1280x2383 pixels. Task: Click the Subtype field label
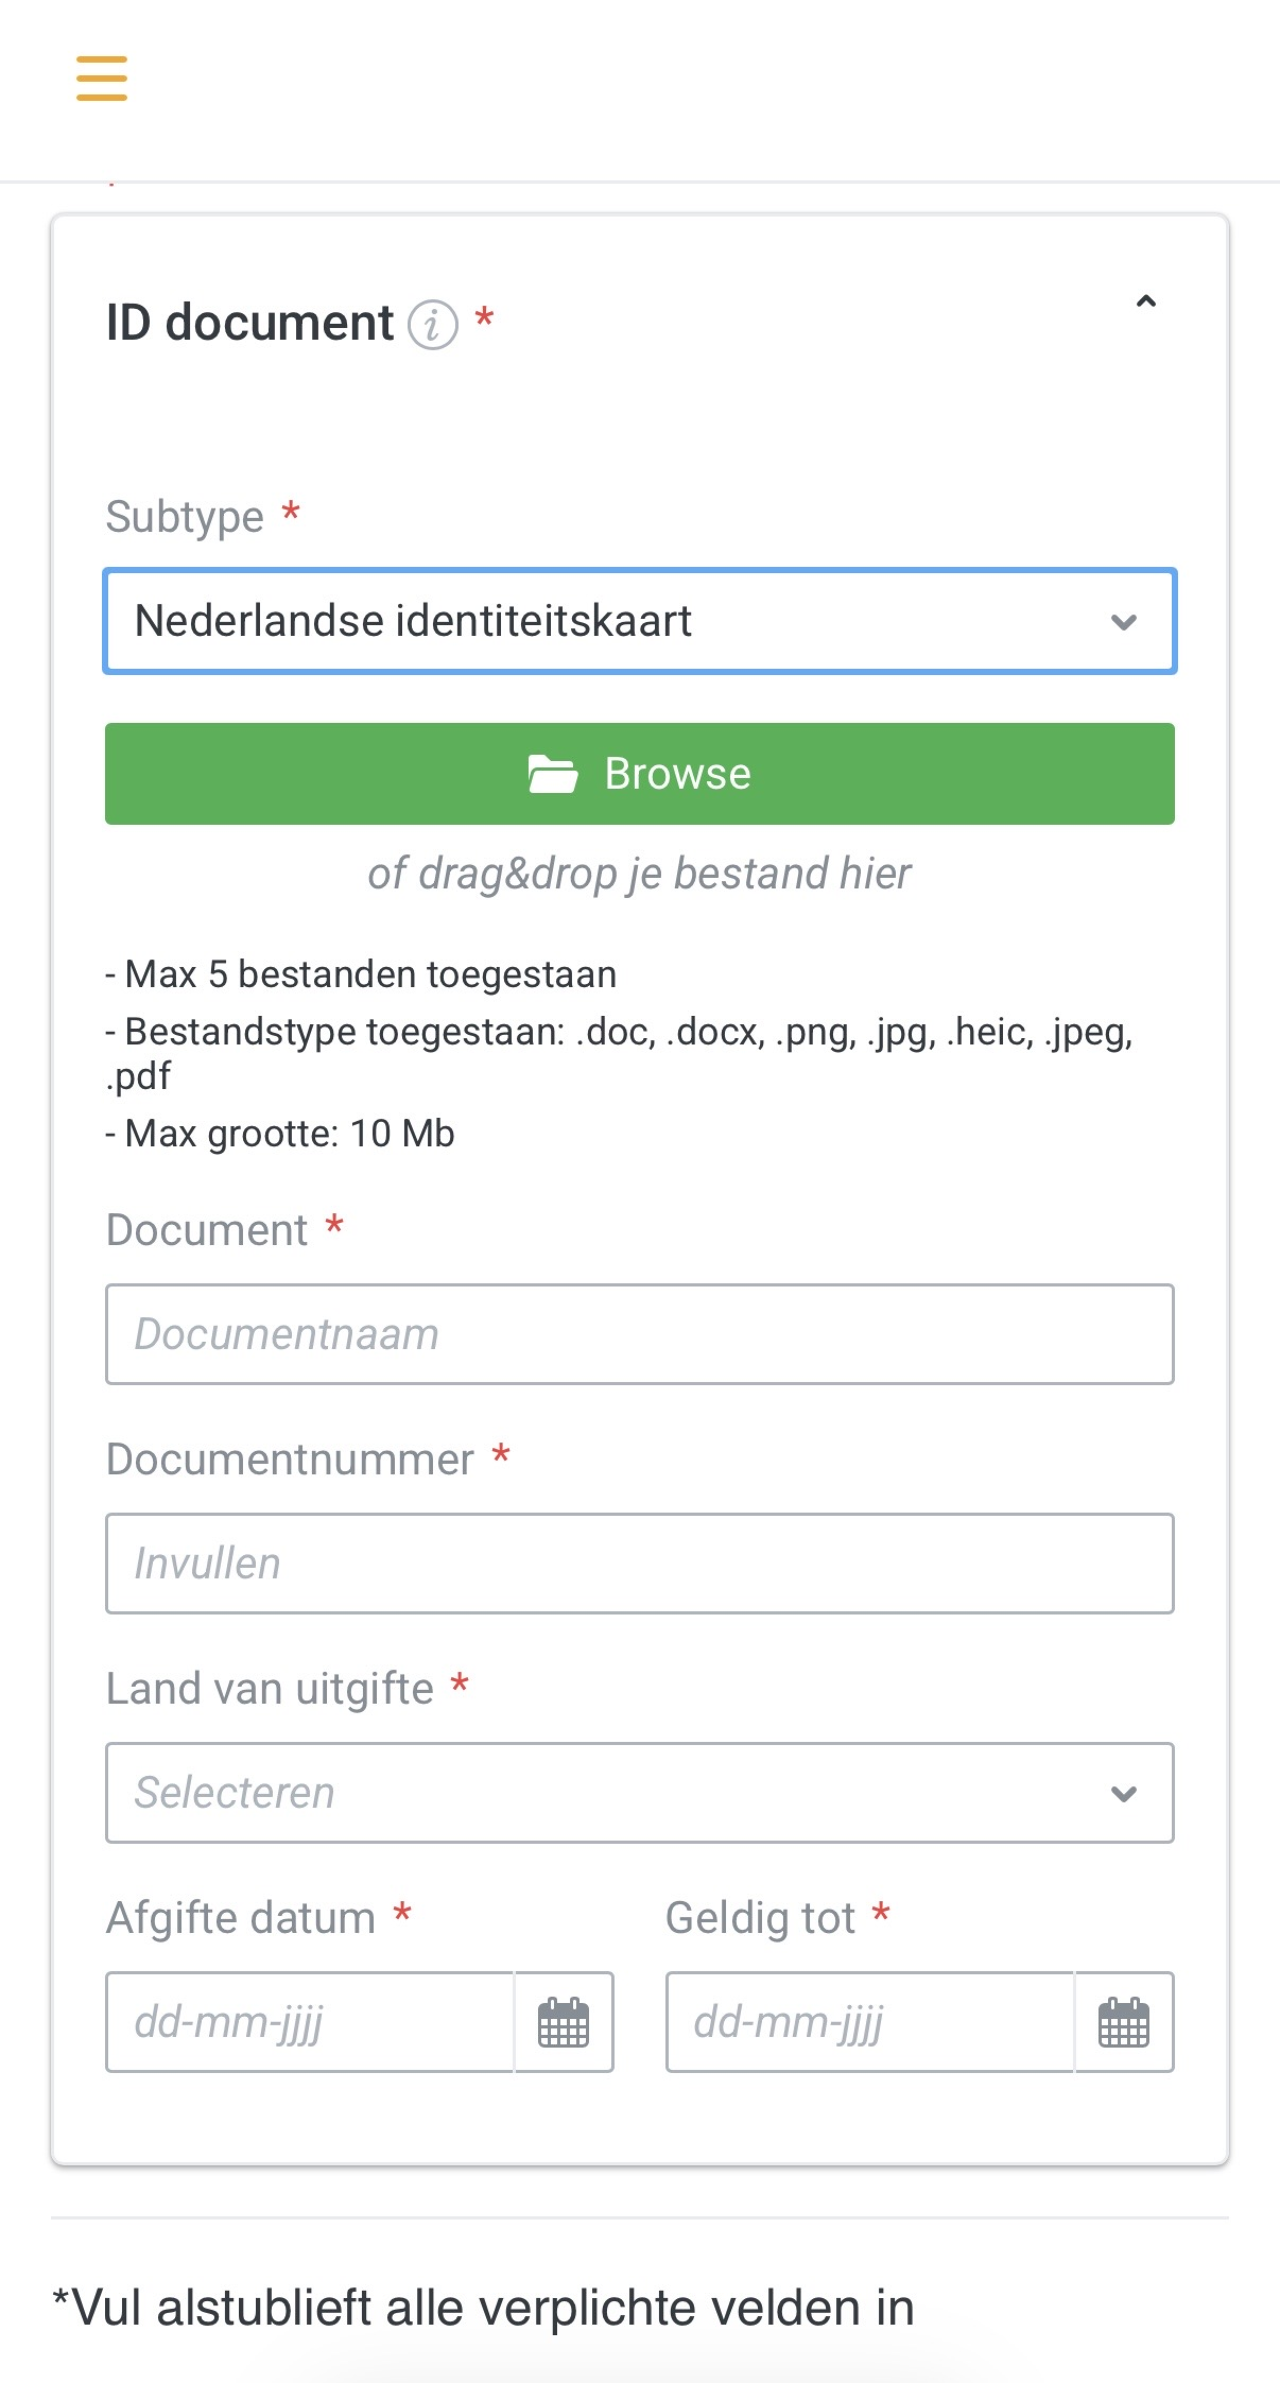(x=185, y=517)
